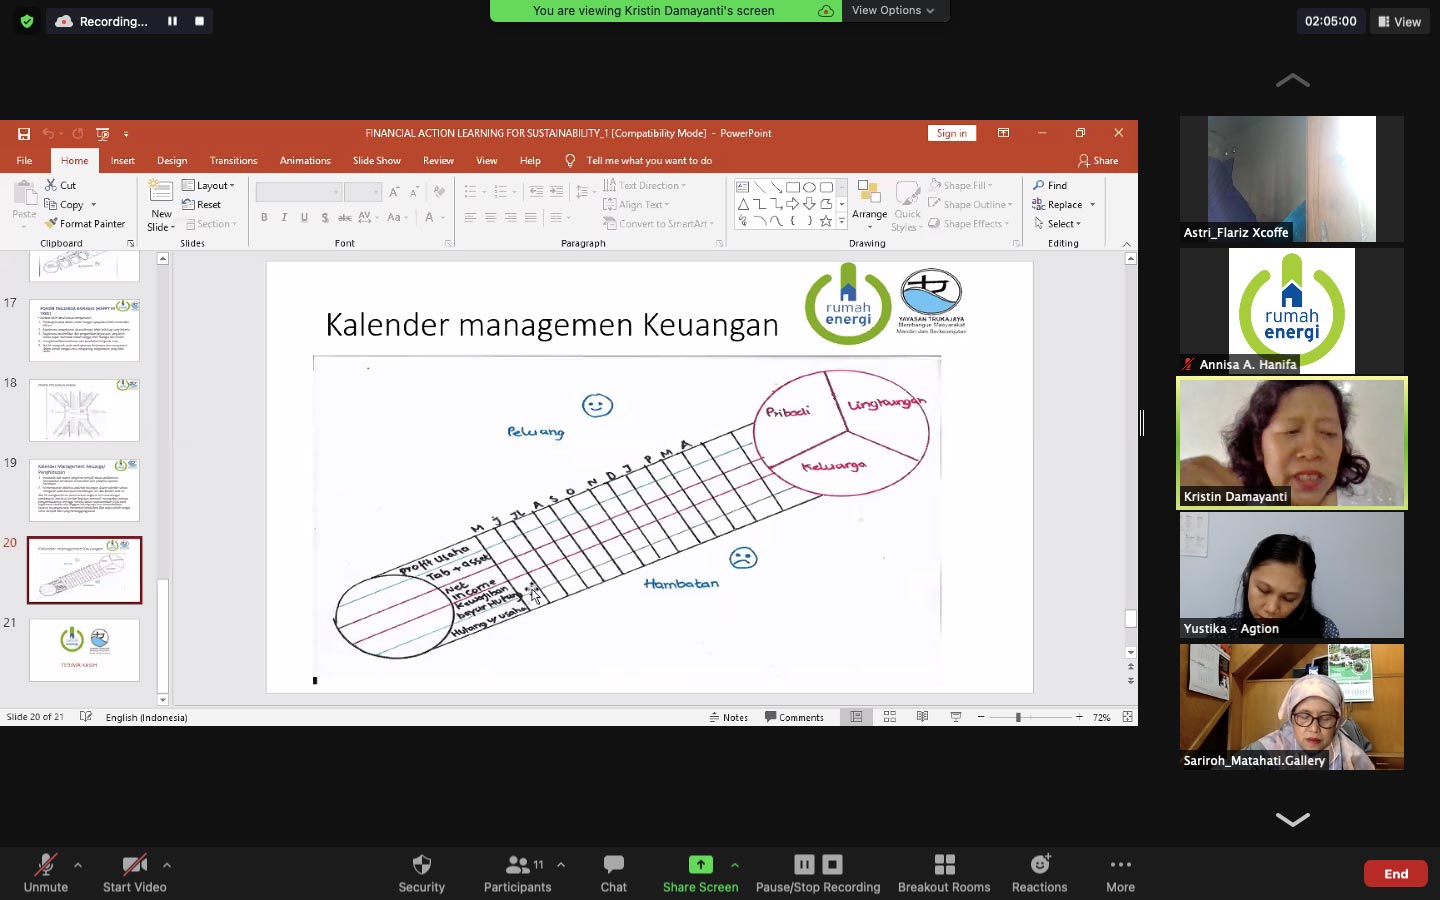This screenshot has height=900, width=1440.
Task: Expand Share Screen options caret
Action: coord(735,865)
